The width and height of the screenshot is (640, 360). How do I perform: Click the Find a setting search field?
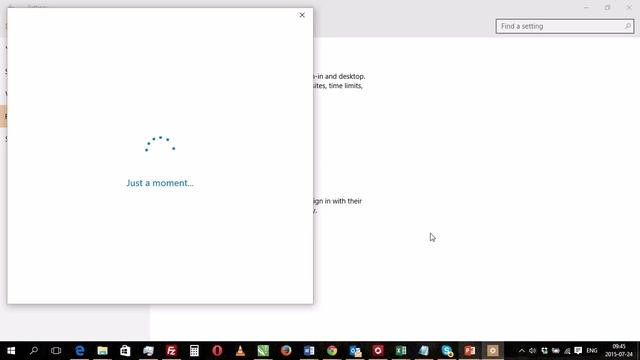(x=564, y=26)
